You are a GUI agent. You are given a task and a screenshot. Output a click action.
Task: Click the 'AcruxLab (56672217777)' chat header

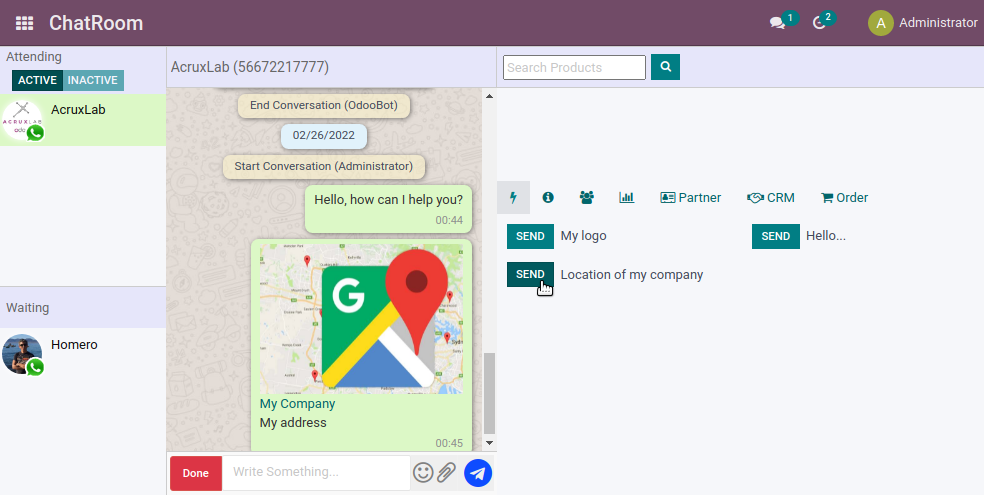(x=250, y=67)
